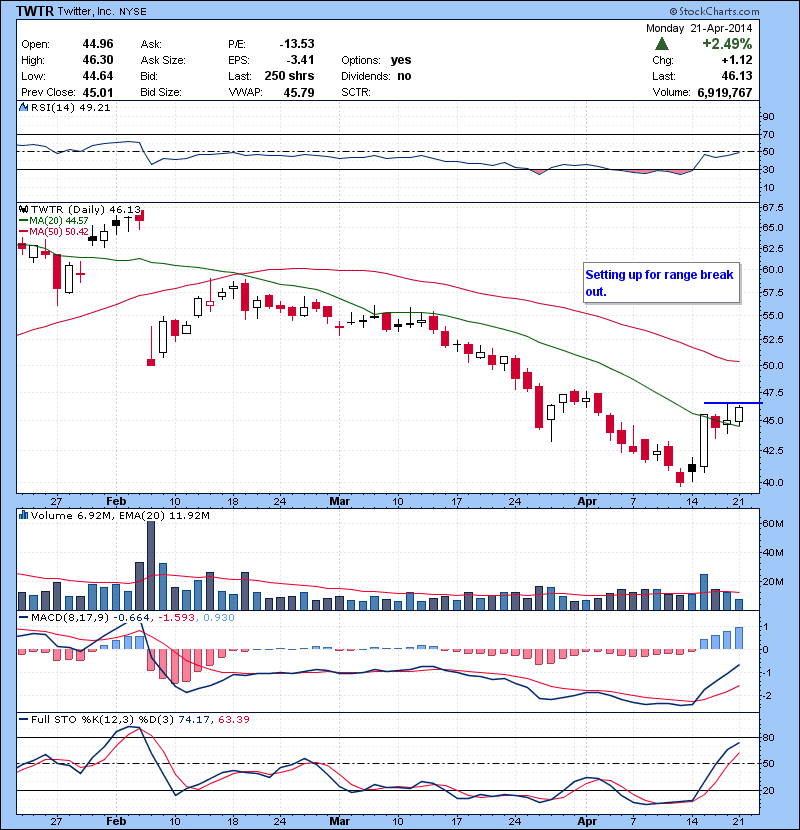The height and width of the screenshot is (830, 800).
Task: Click the stochastic %D value 63.39
Action: [x=233, y=719]
